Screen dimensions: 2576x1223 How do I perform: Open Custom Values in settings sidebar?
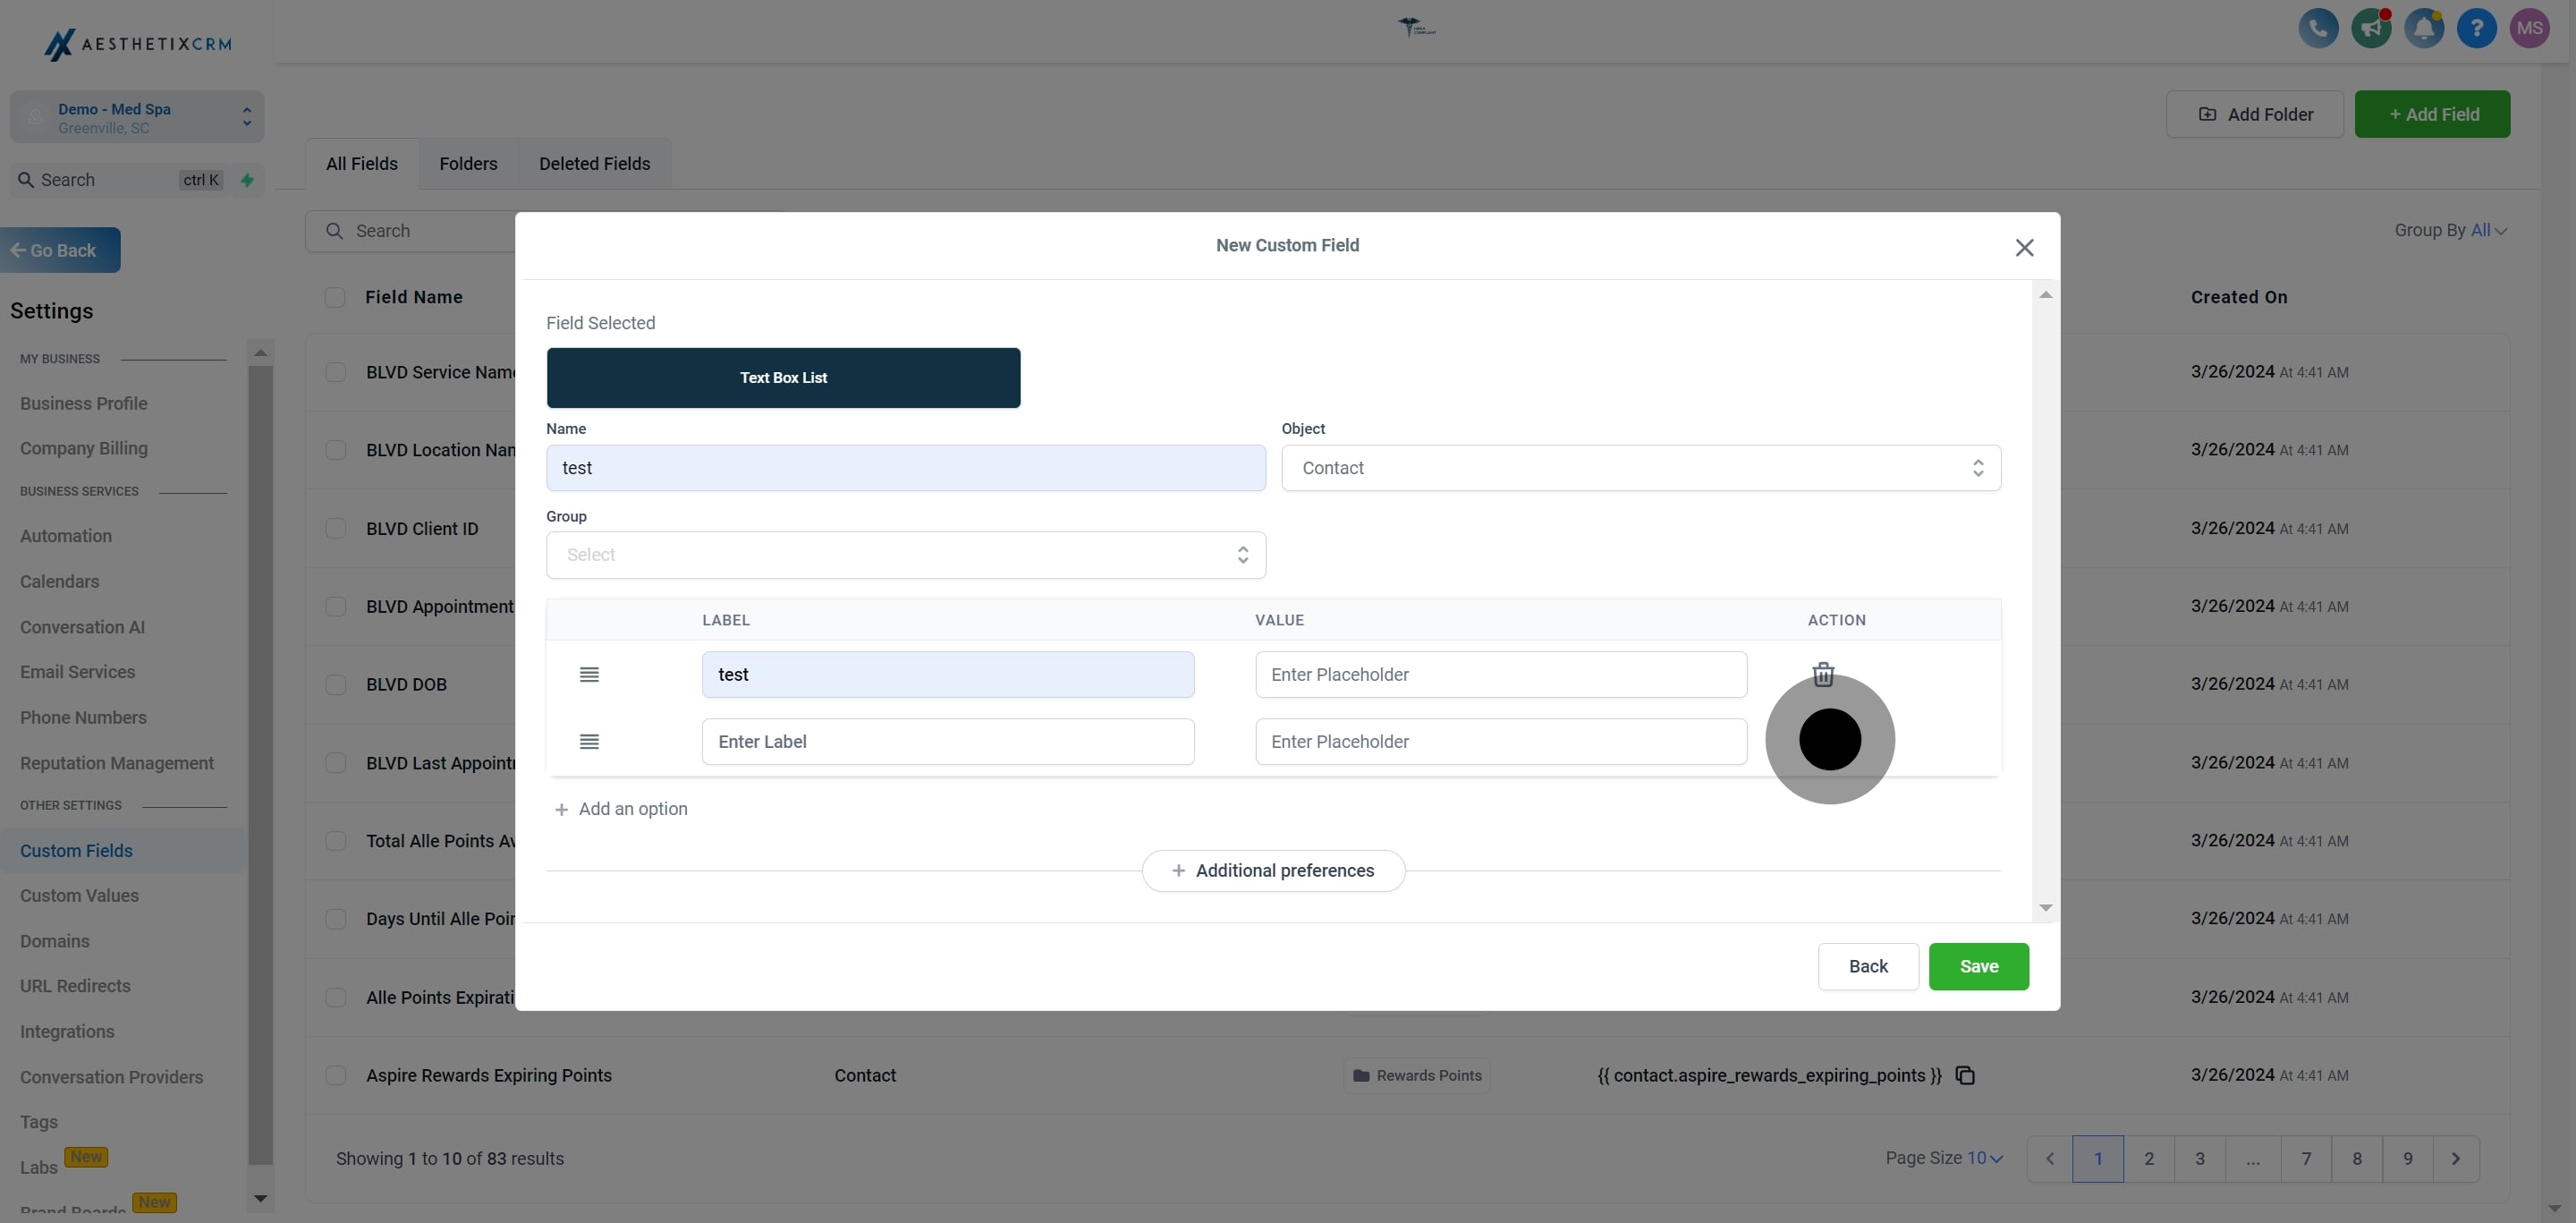click(79, 896)
